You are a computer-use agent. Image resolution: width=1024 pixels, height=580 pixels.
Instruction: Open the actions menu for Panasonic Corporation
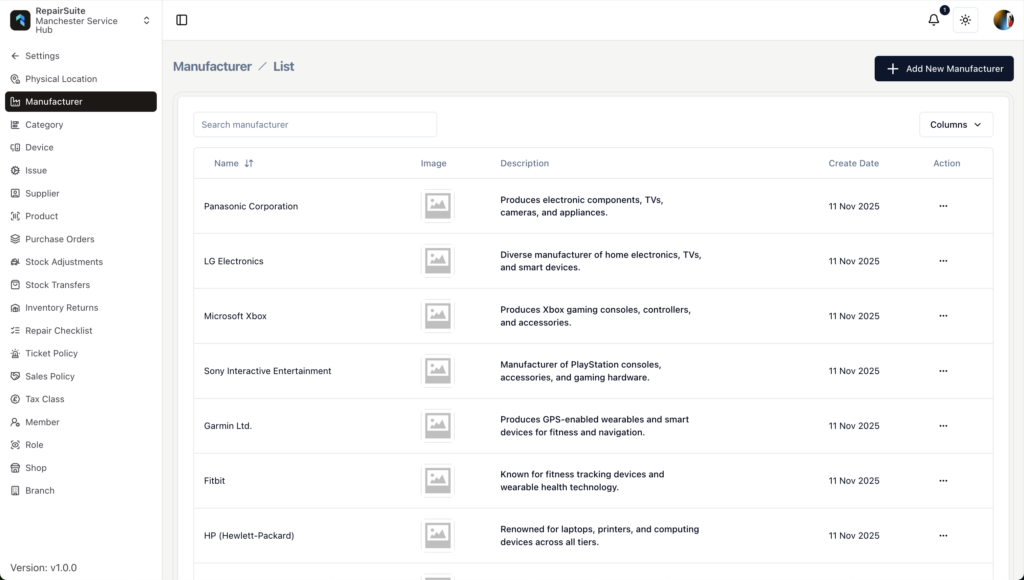point(942,206)
